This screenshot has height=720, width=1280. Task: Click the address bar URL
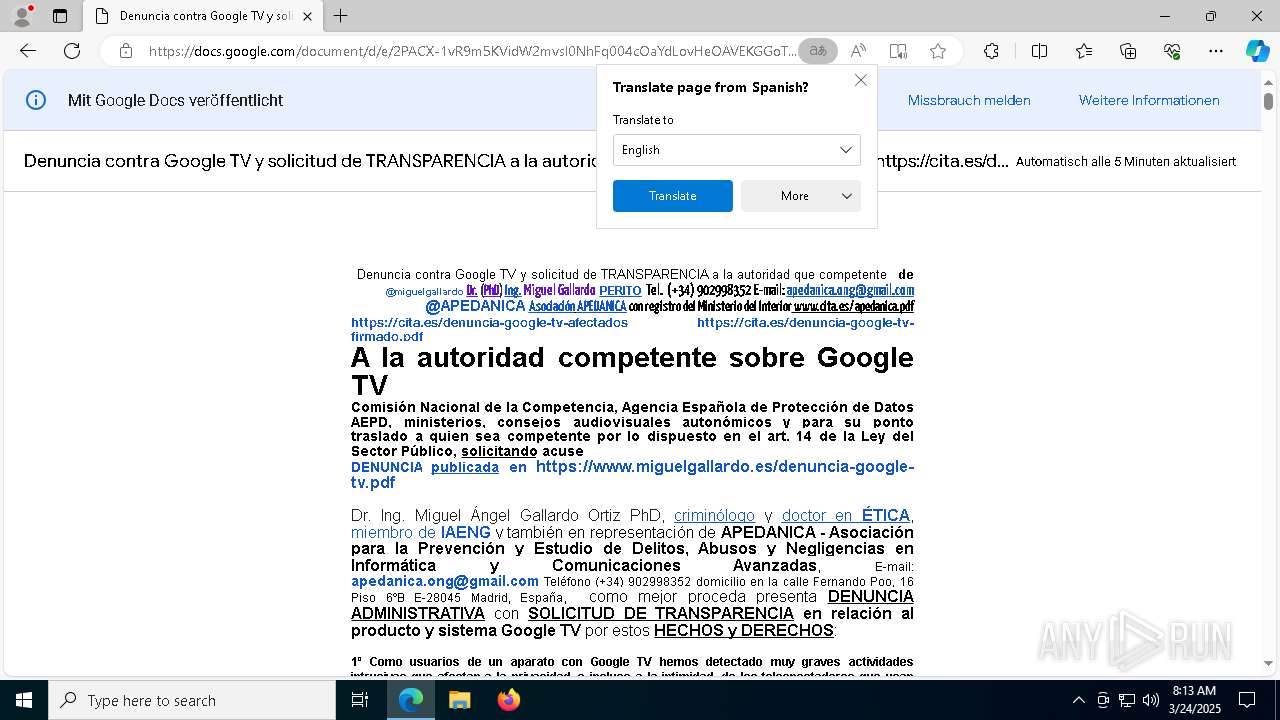472,51
